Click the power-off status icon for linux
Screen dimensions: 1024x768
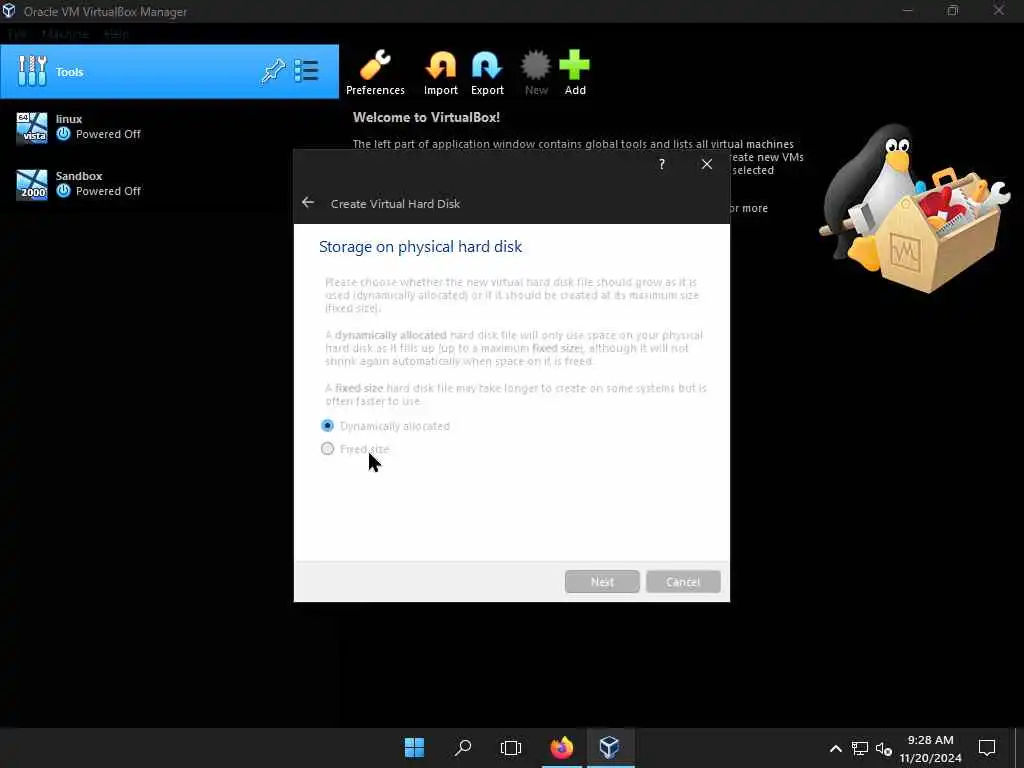[63, 134]
